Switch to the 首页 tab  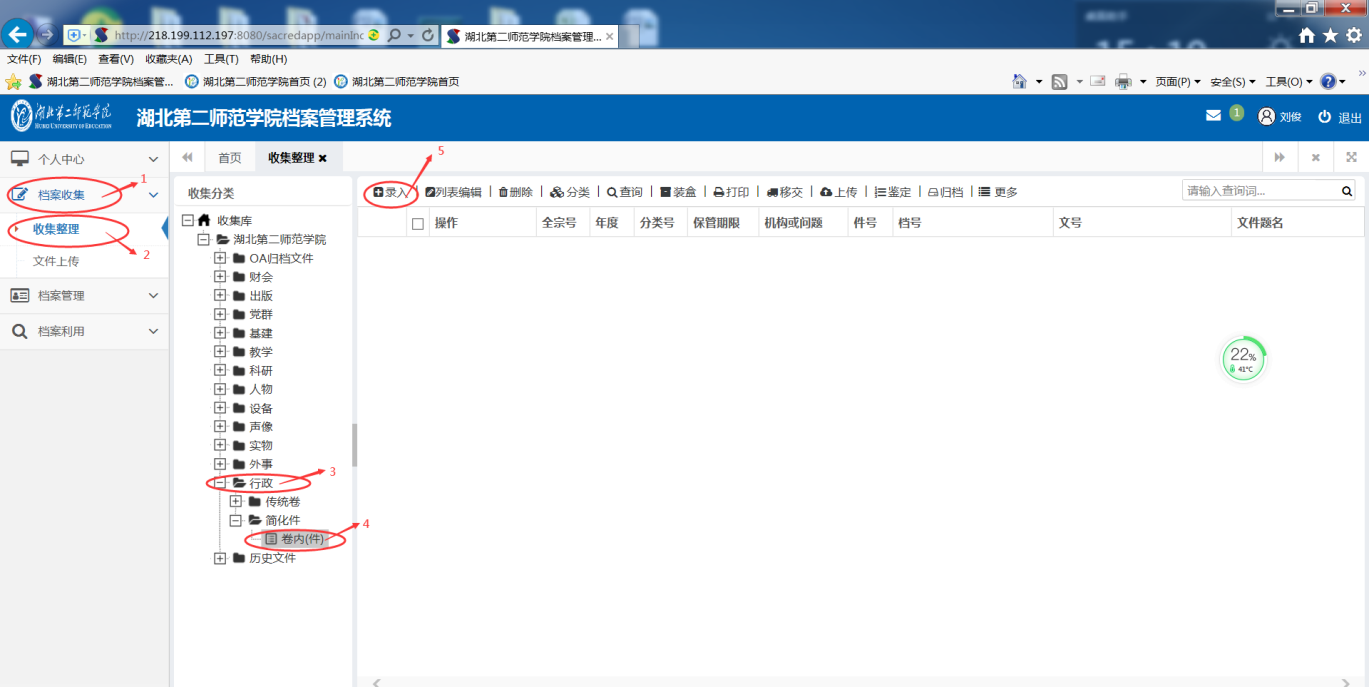230,158
